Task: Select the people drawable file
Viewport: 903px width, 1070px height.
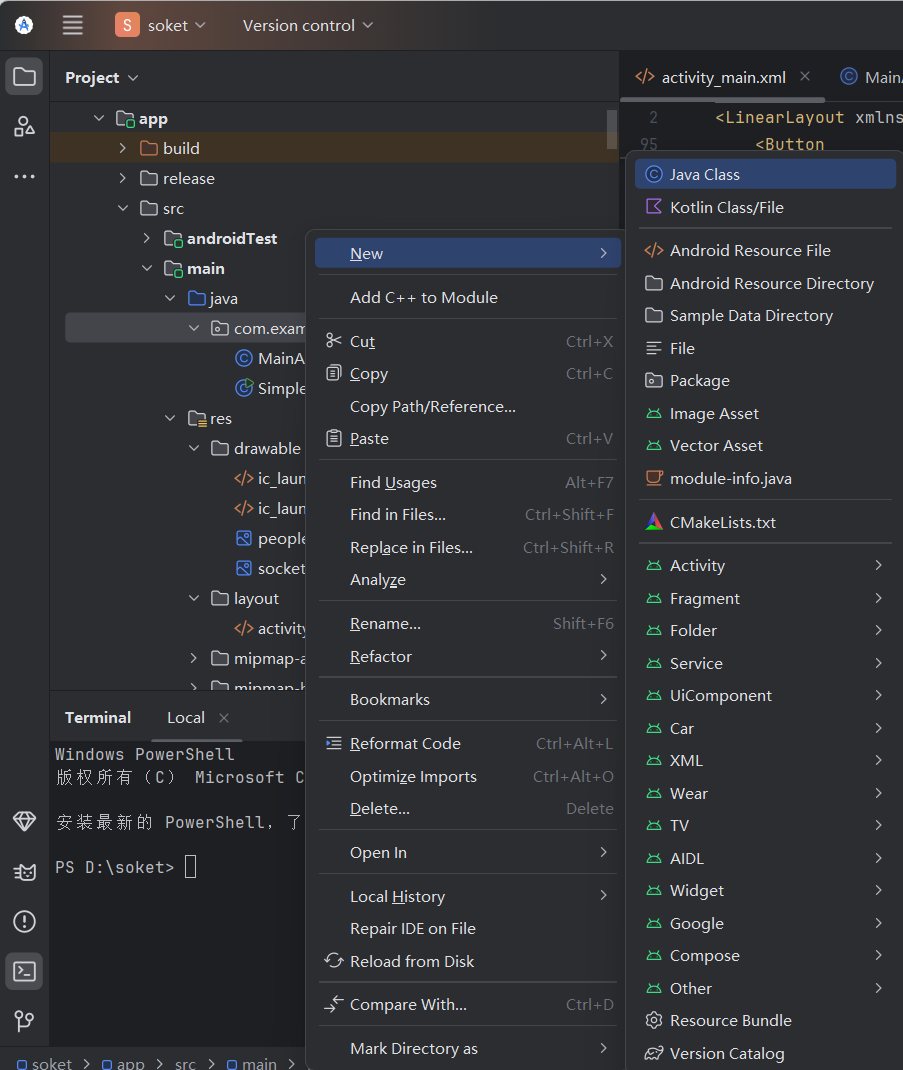Action: (x=270, y=538)
